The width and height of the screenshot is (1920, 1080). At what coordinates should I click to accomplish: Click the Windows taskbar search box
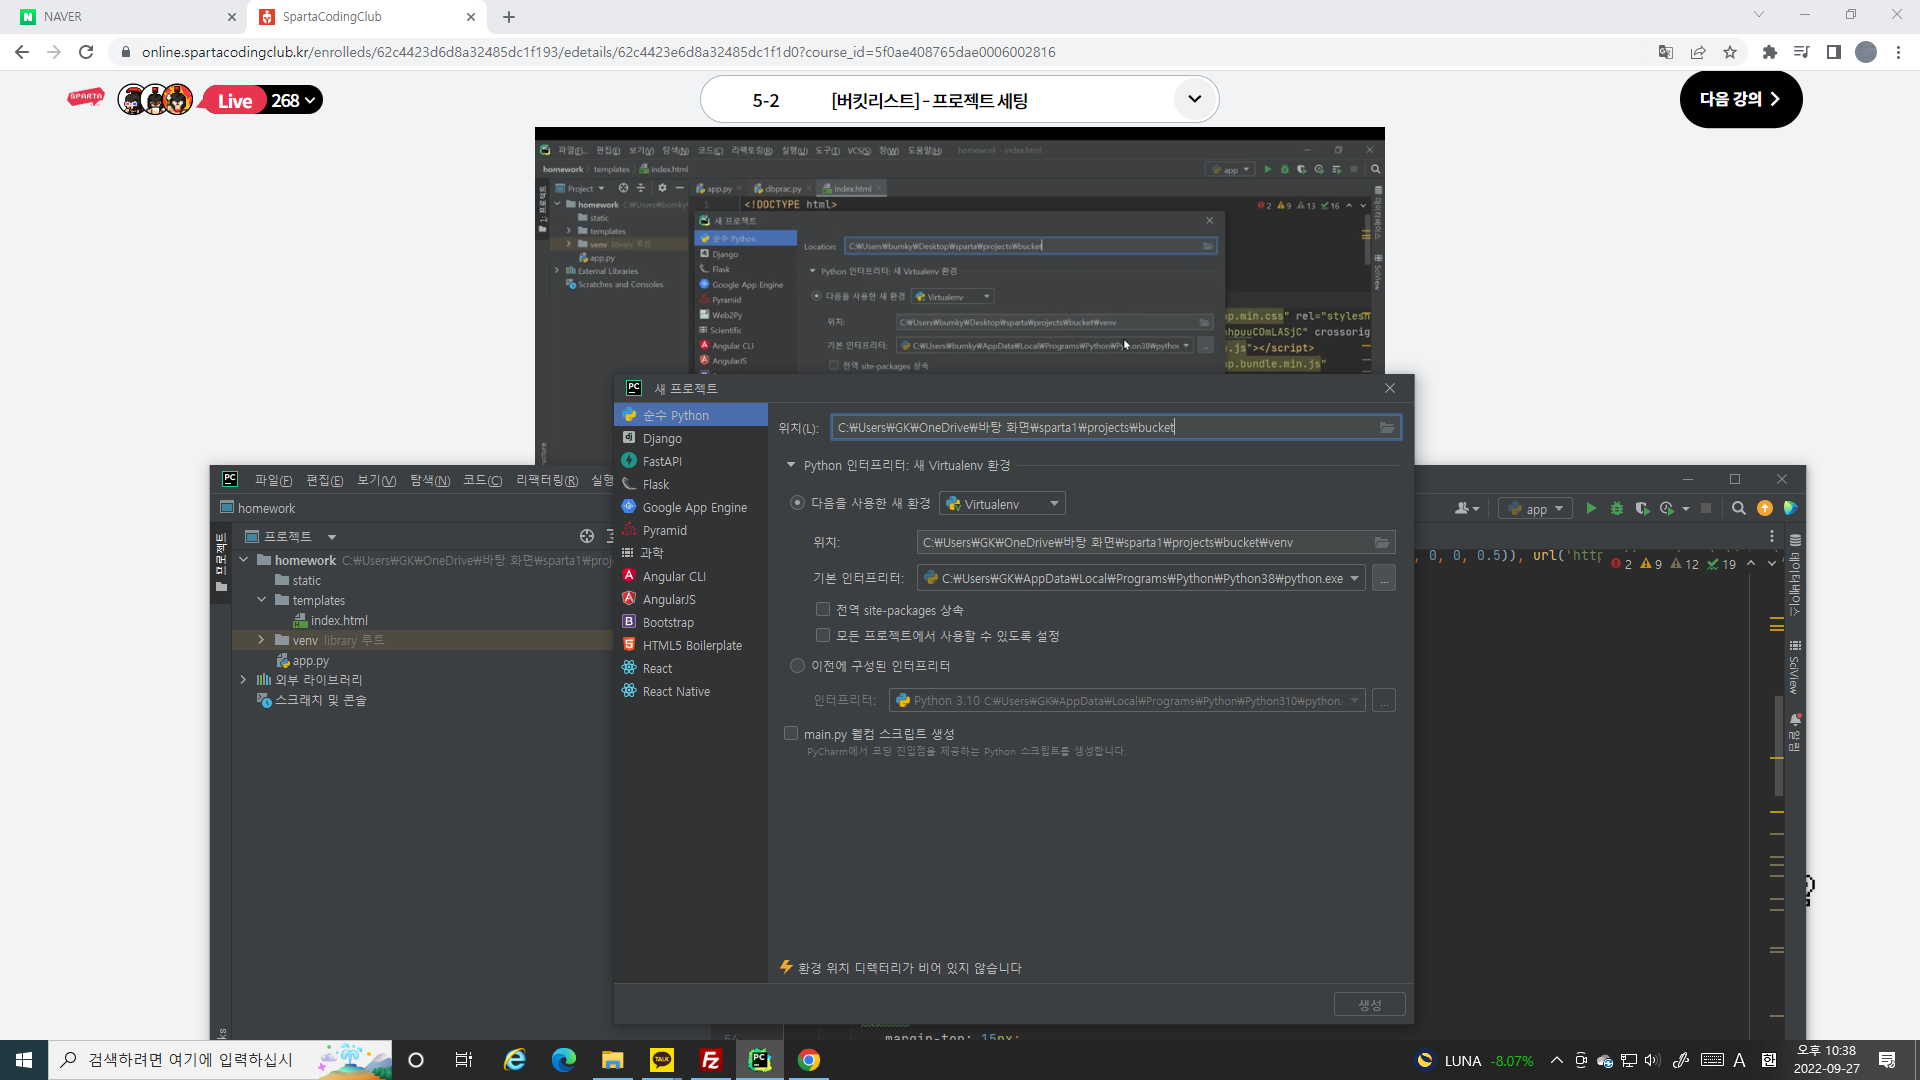tap(220, 1060)
